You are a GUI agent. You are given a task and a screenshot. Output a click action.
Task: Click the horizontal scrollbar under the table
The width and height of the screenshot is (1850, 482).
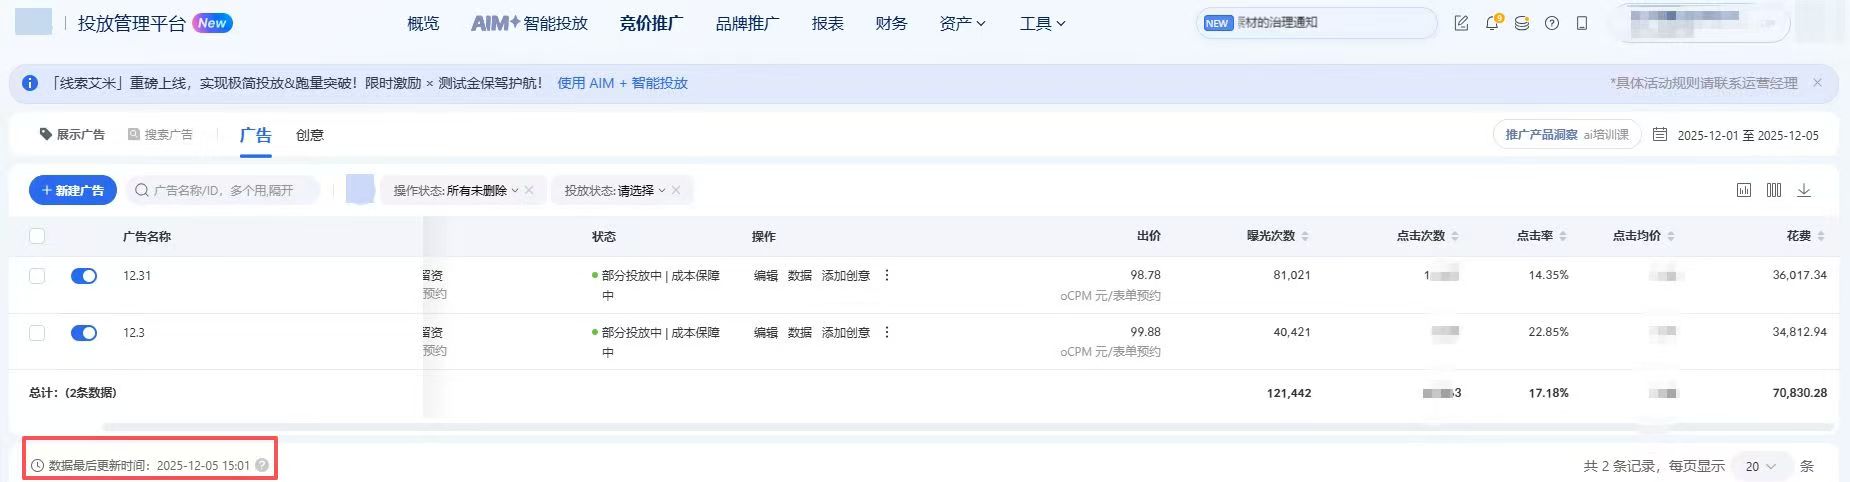(x=900, y=427)
